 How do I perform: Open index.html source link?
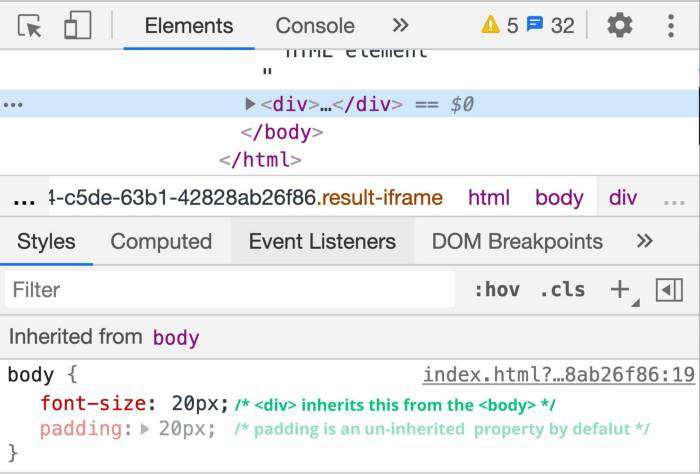(x=559, y=375)
